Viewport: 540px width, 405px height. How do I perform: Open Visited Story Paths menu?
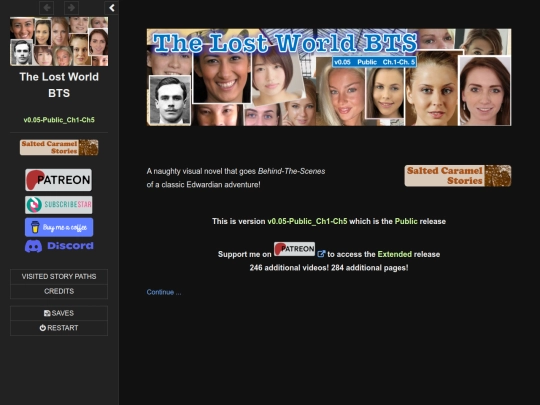59,277
